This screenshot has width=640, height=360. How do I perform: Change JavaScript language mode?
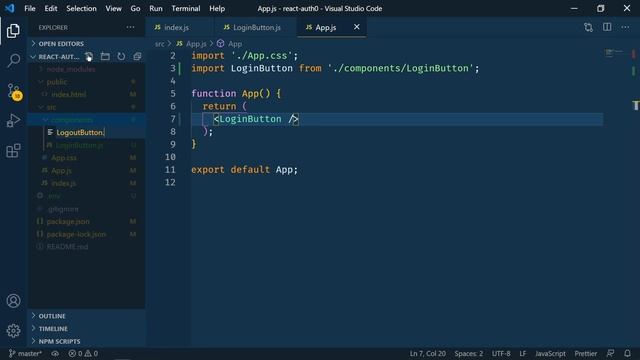[x=550, y=353]
